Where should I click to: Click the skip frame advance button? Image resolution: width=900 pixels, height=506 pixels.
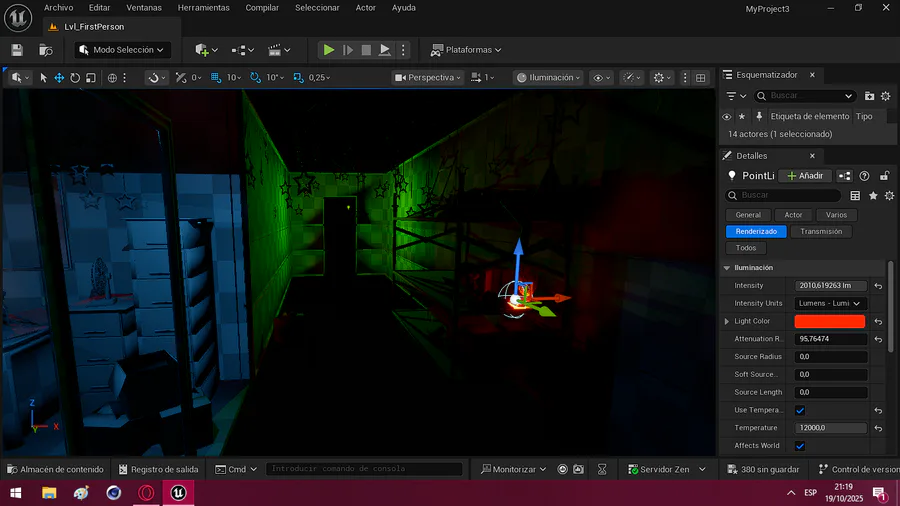348,50
